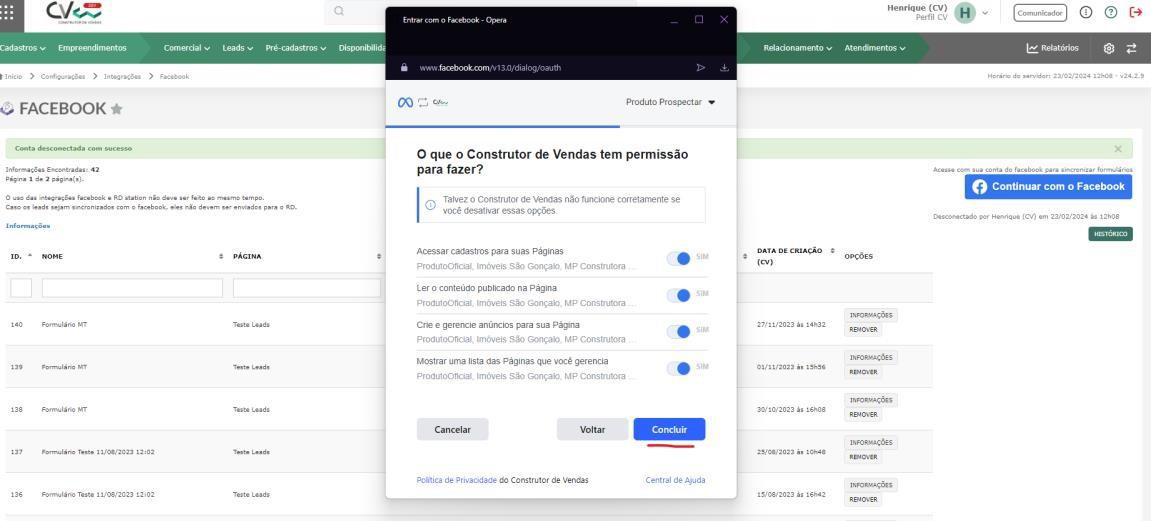Viewport: 1151px width, 521px height.
Task: Expand the Cadastros menu
Action: 23,48
